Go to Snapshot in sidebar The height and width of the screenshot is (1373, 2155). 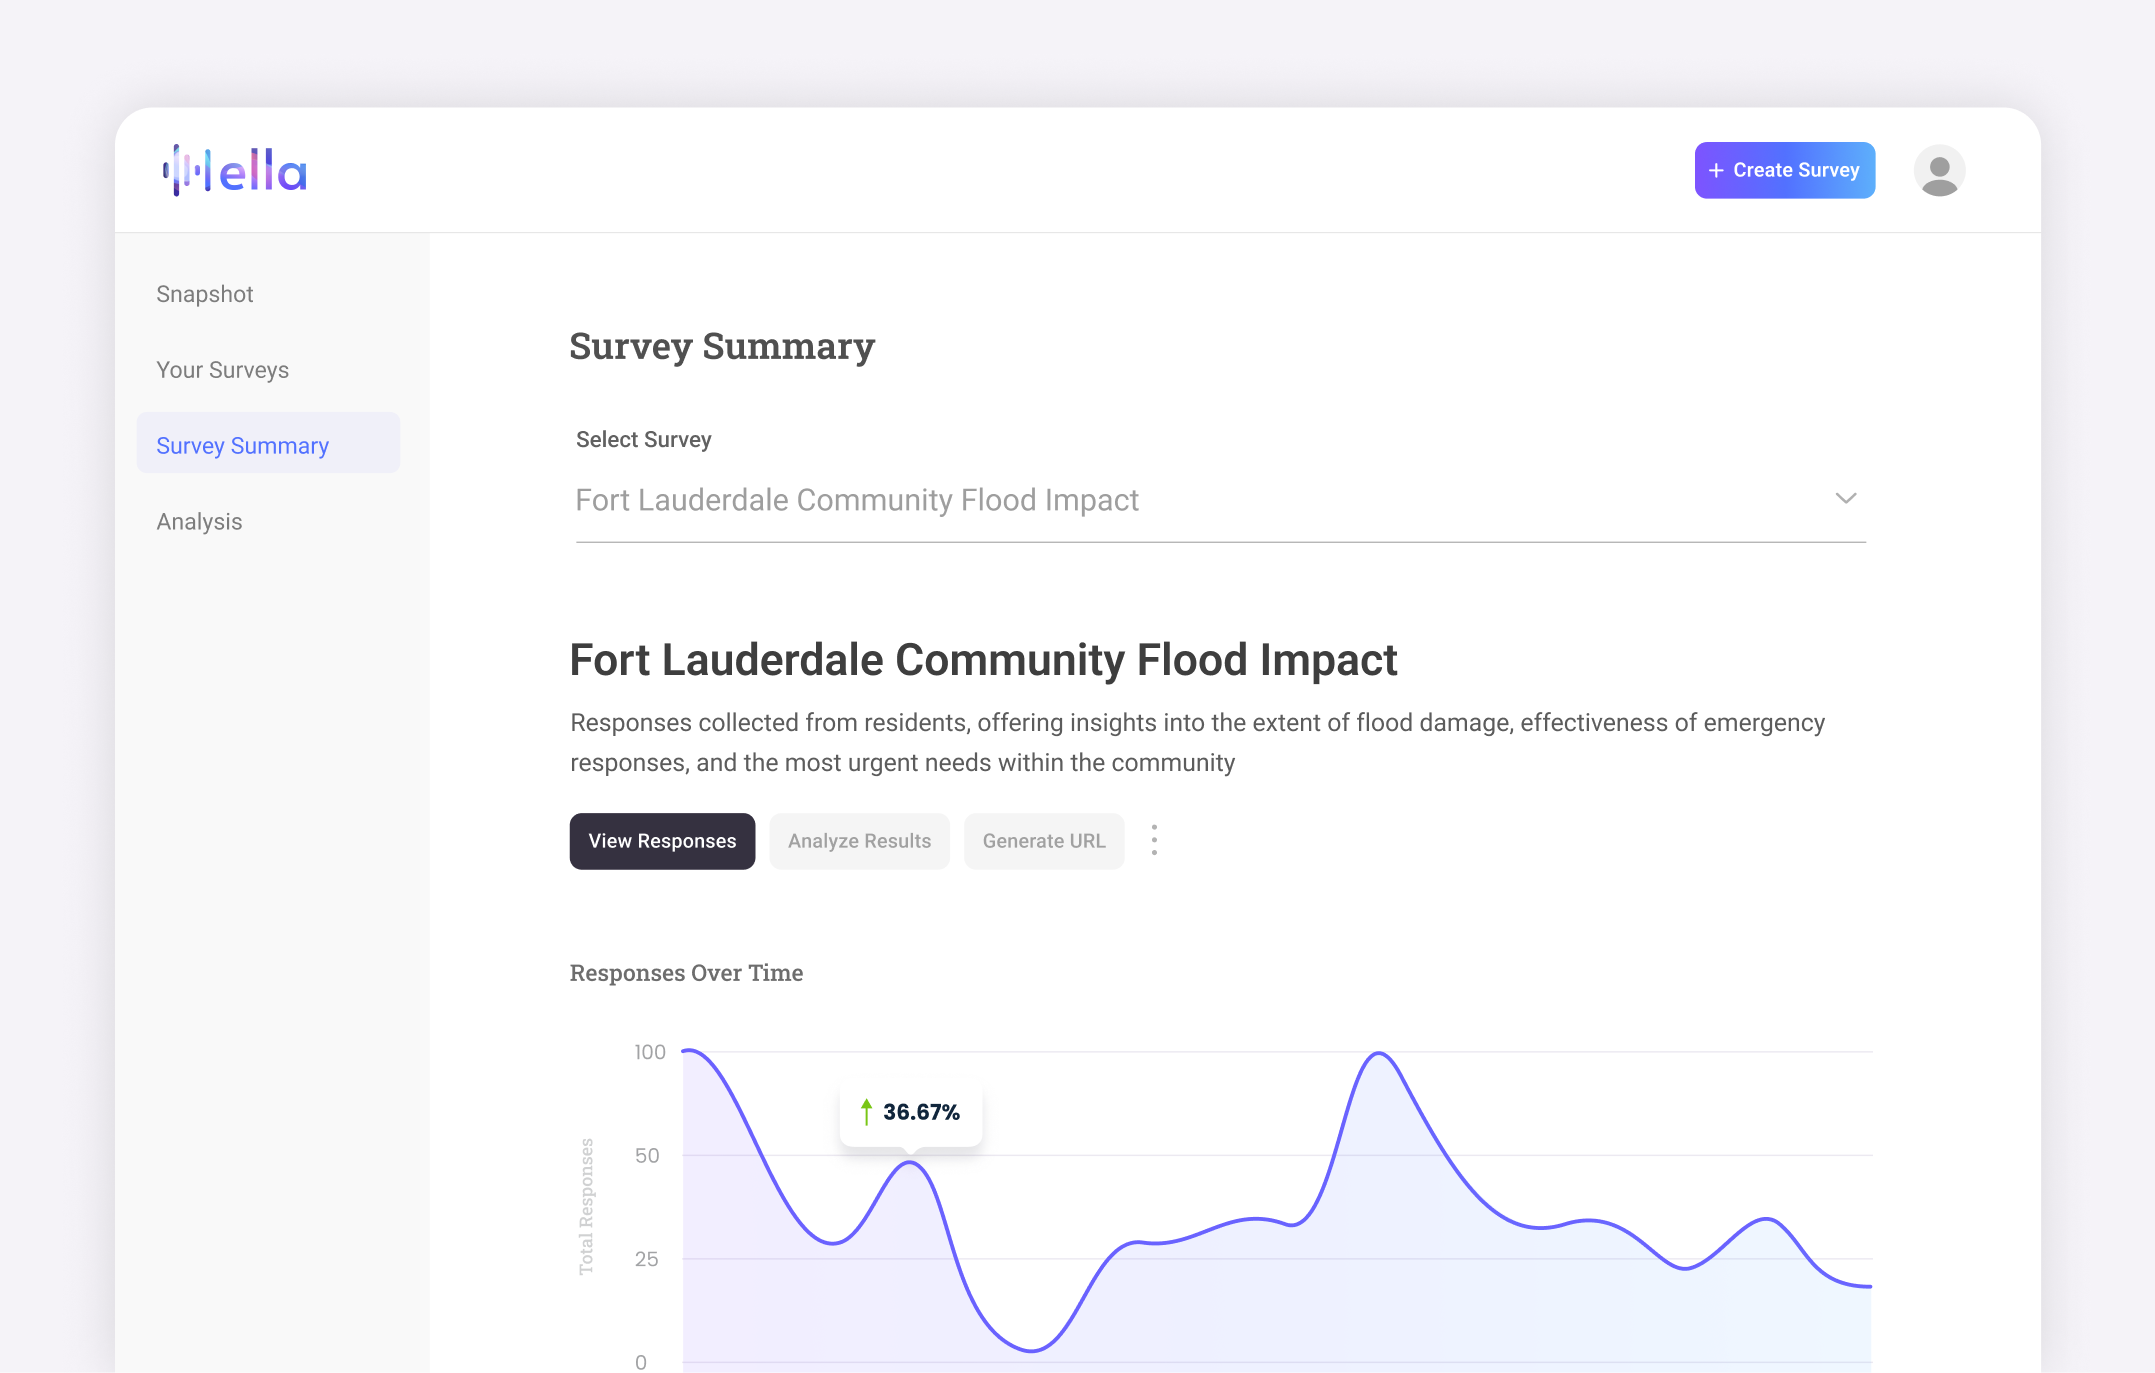pyautogui.click(x=205, y=294)
